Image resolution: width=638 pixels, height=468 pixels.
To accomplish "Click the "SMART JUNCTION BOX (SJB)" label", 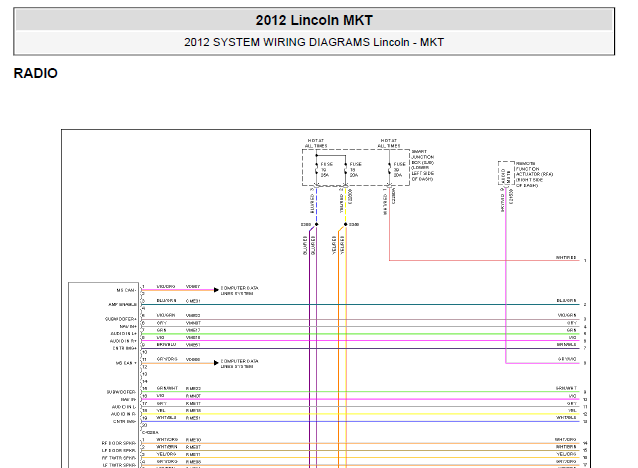I will pyautogui.click(x=422, y=165).
